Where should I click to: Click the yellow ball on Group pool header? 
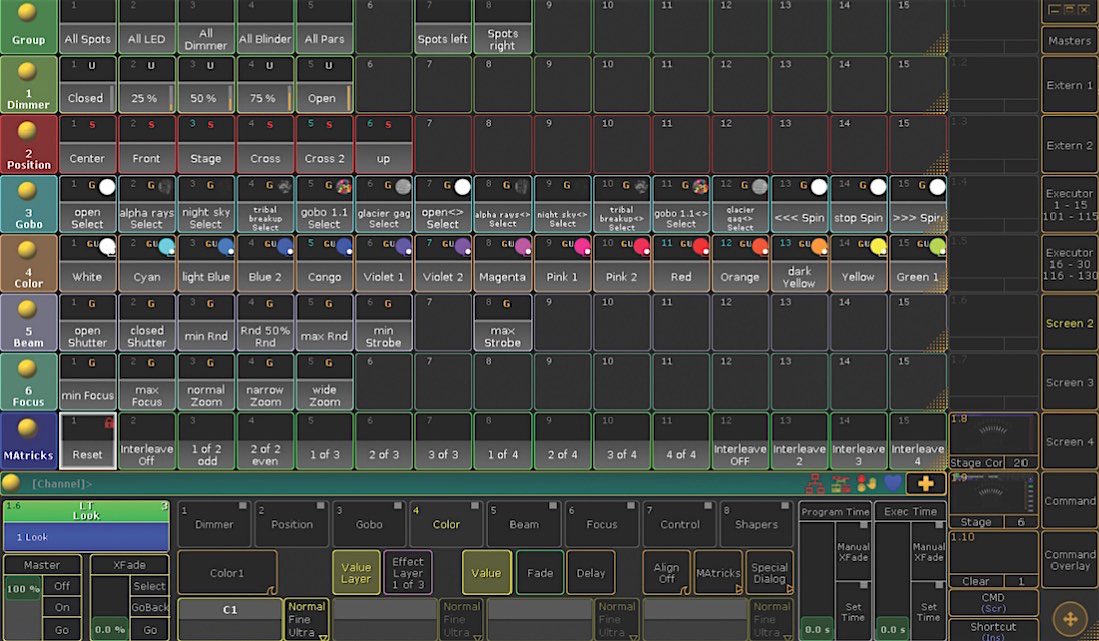pyautogui.click(x=27, y=13)
